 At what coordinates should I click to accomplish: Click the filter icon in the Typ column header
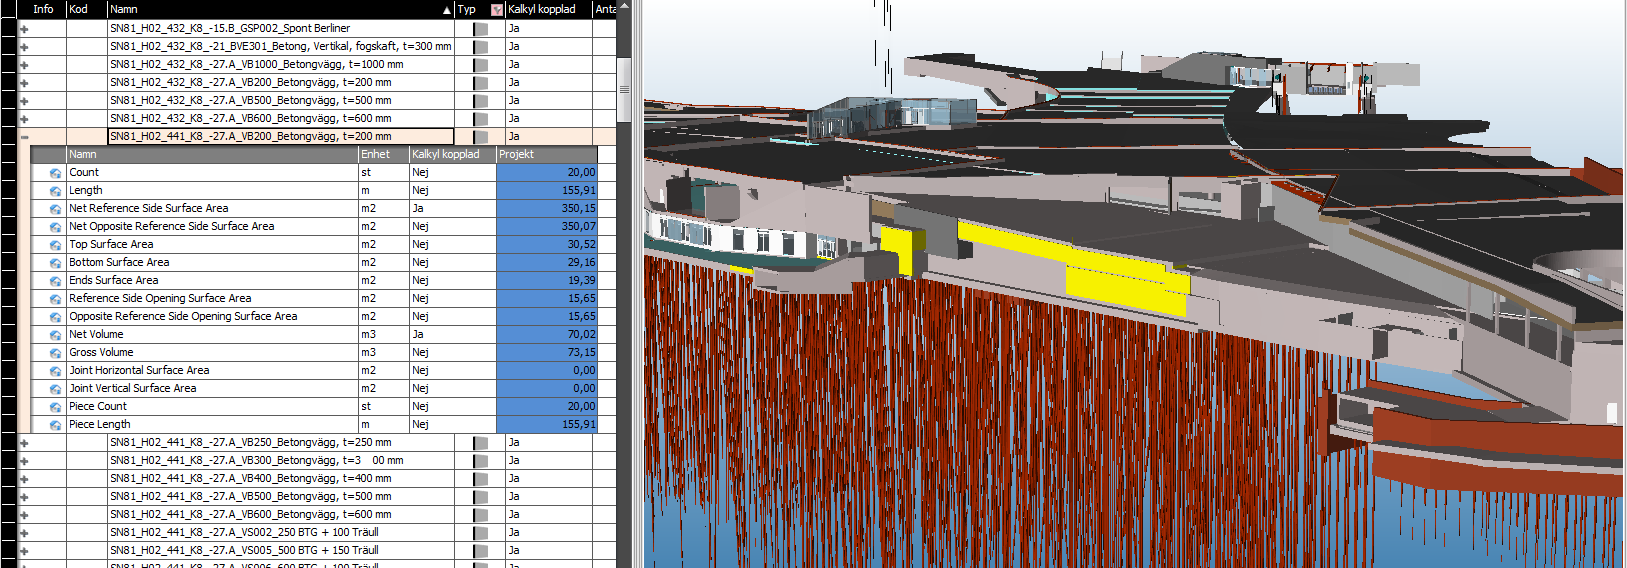pyautogui.click(x=497, y=9)
